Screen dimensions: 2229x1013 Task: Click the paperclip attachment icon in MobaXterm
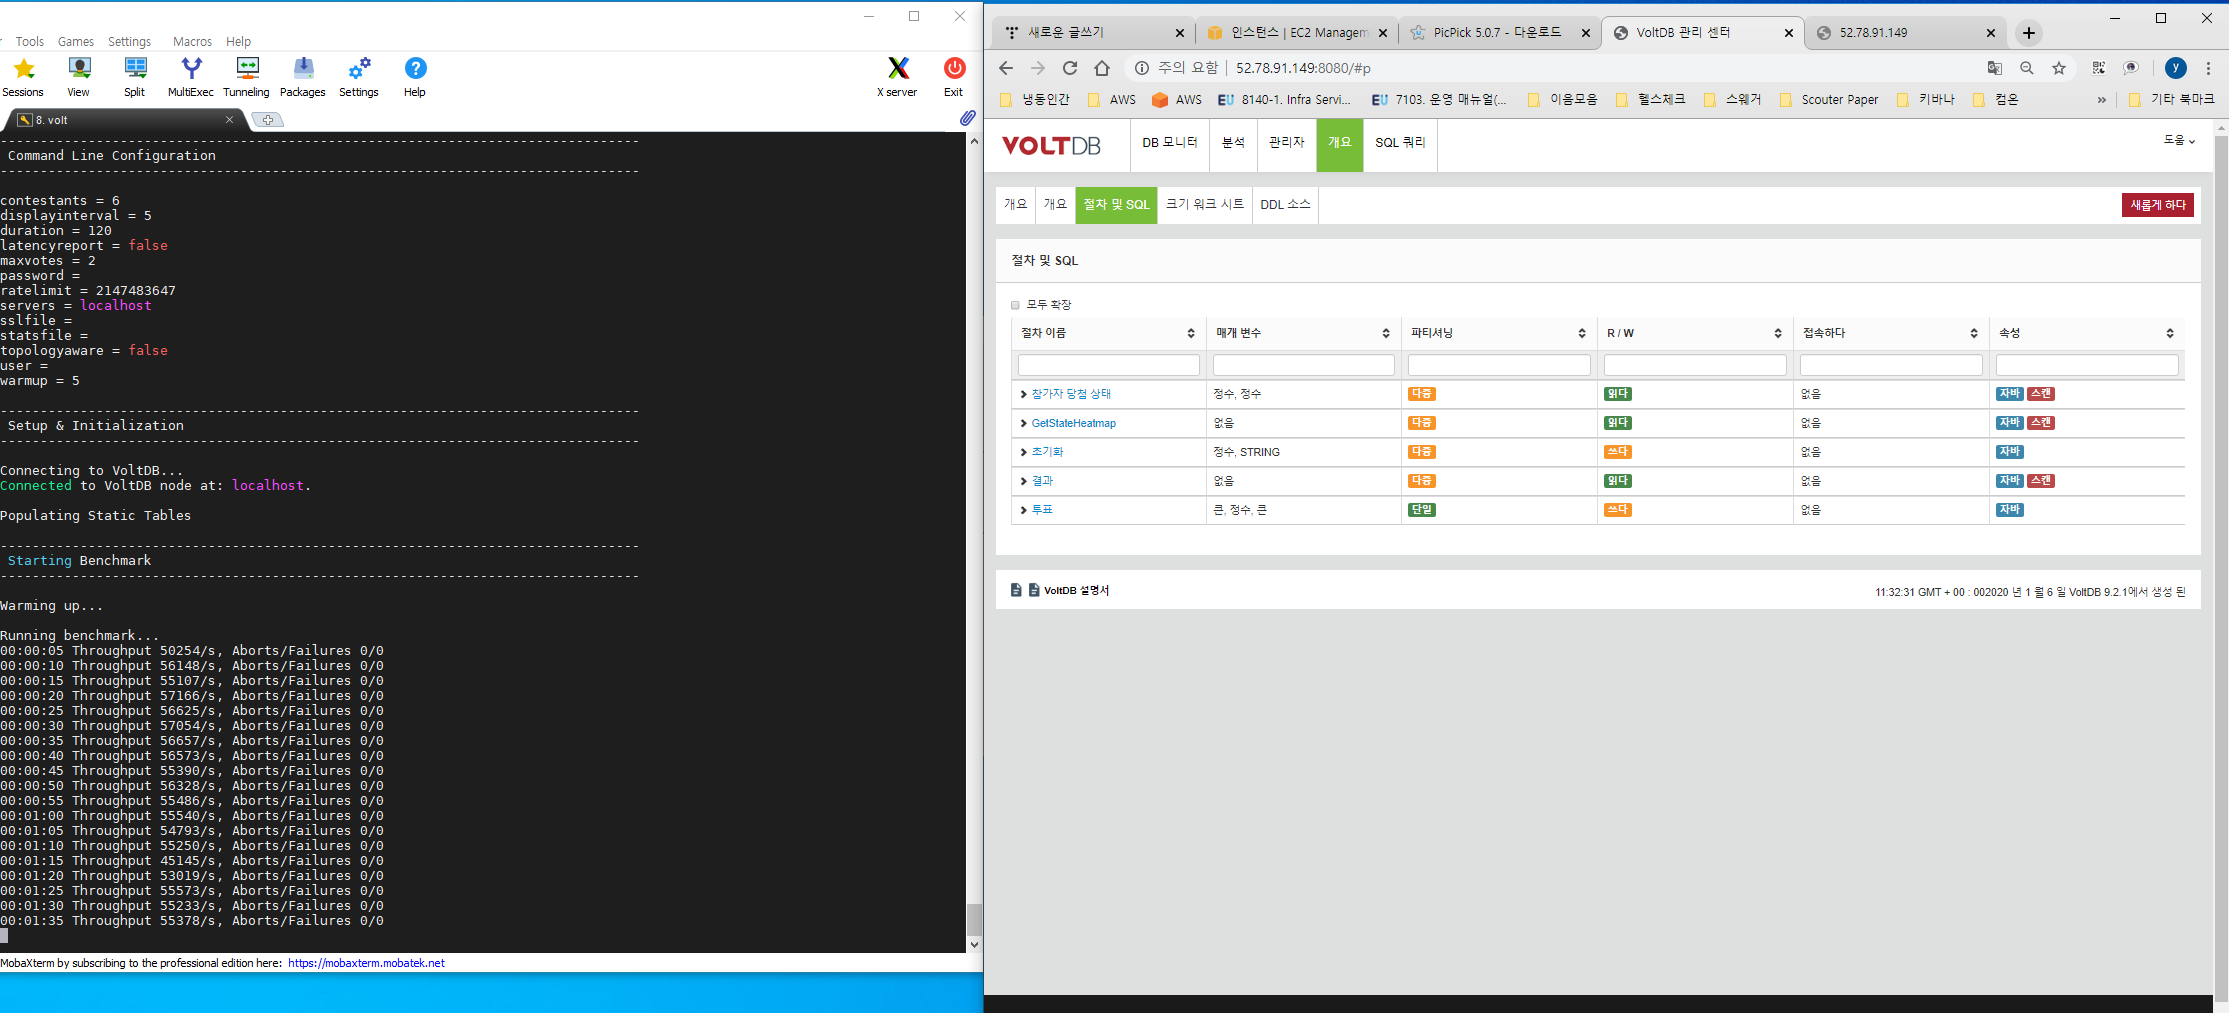pyautogui.click(x=967, y=118)
